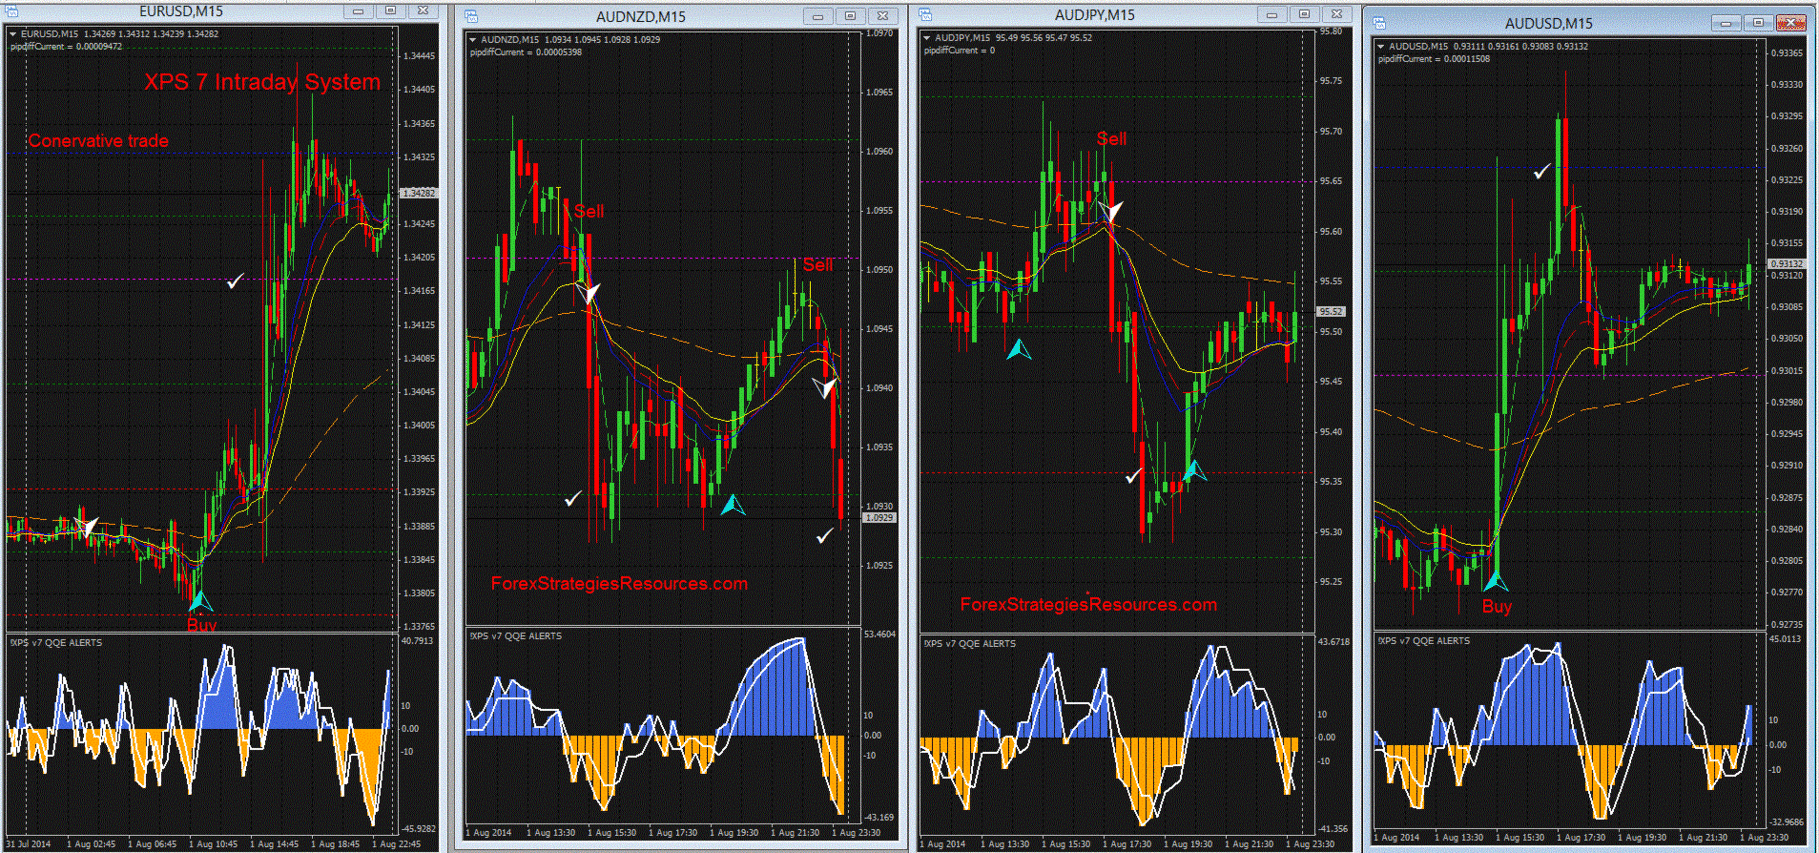Screen dimensions: 1819x853
Task: Click the AUDJPY,M15 window title
Action: [x=1095, y=15]
